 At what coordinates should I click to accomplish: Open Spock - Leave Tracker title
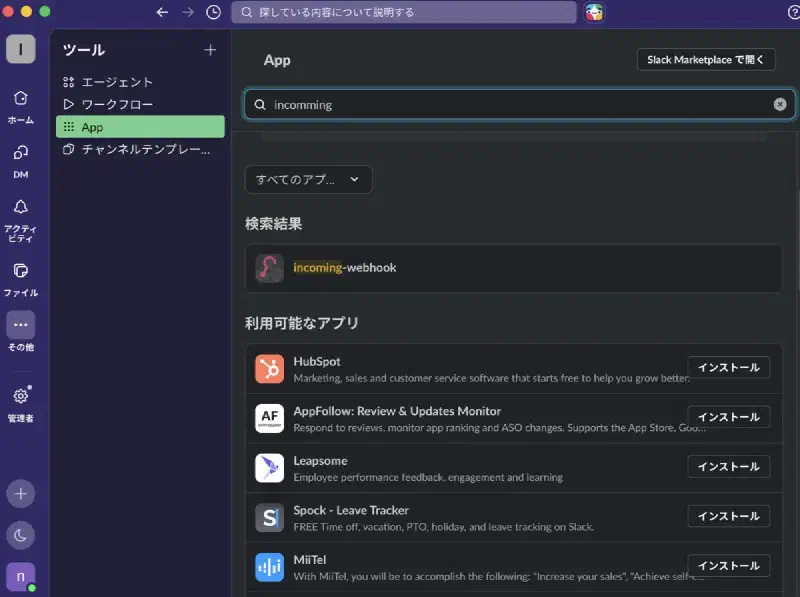point(351,510)
